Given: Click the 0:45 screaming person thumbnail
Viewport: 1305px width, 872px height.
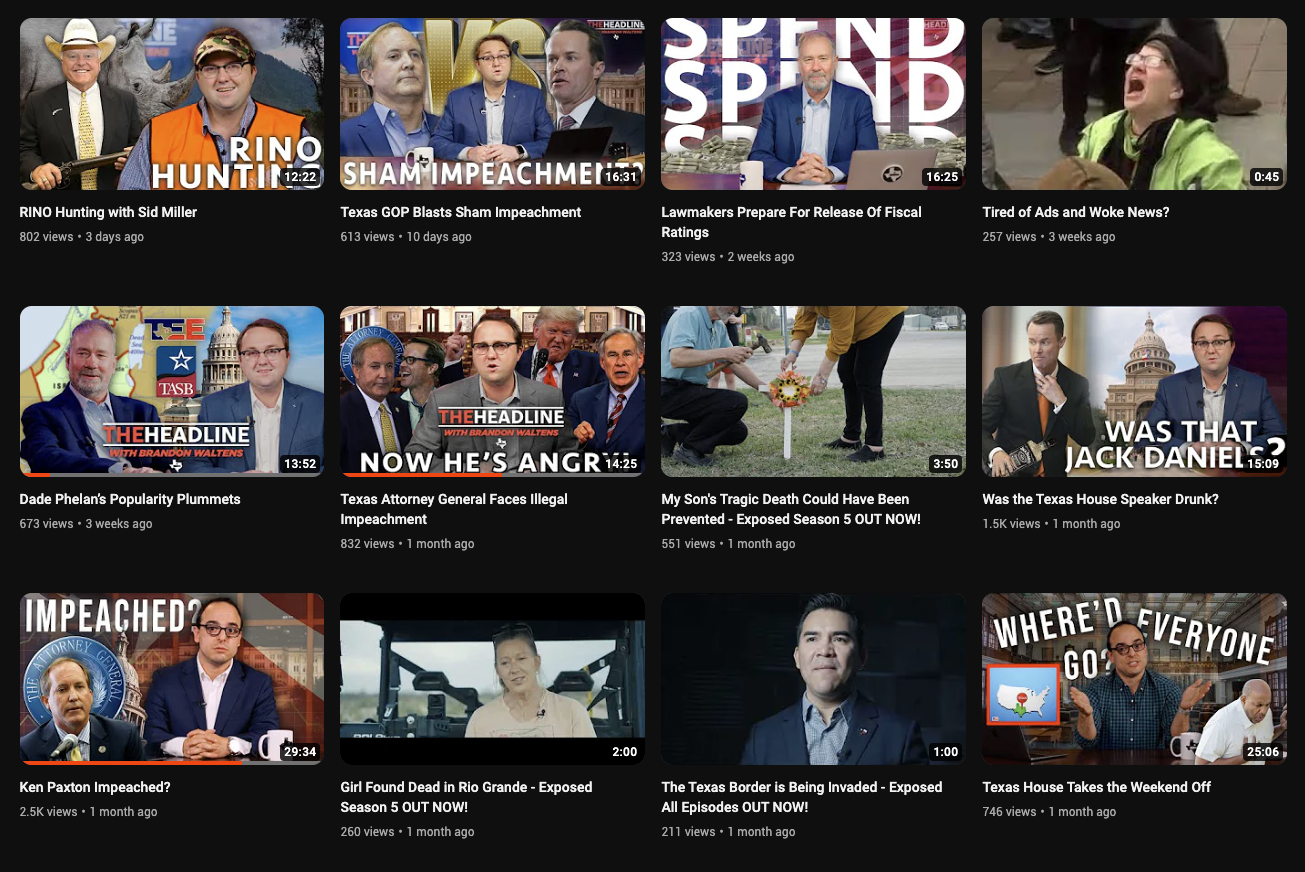Looking at the screenshot, I should coord(1134,104).
